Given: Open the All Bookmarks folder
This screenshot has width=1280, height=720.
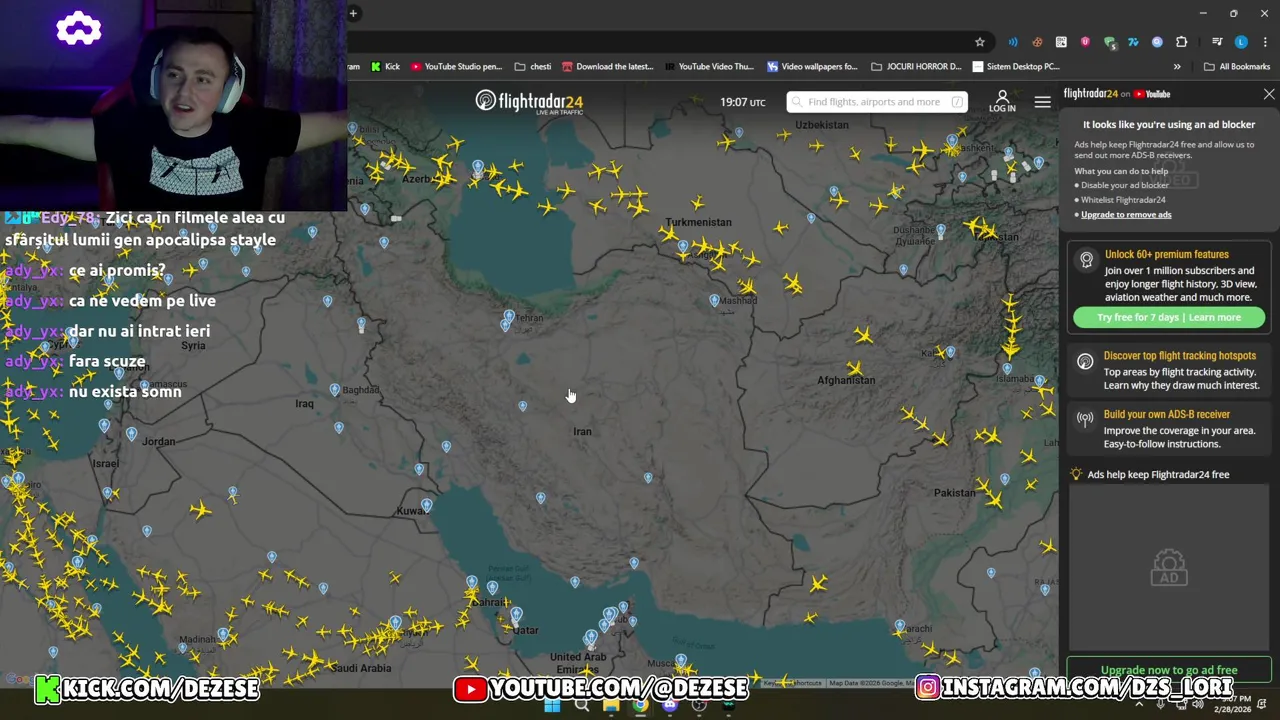Looking at the screenshot, I should click(x=1237, y=67).
